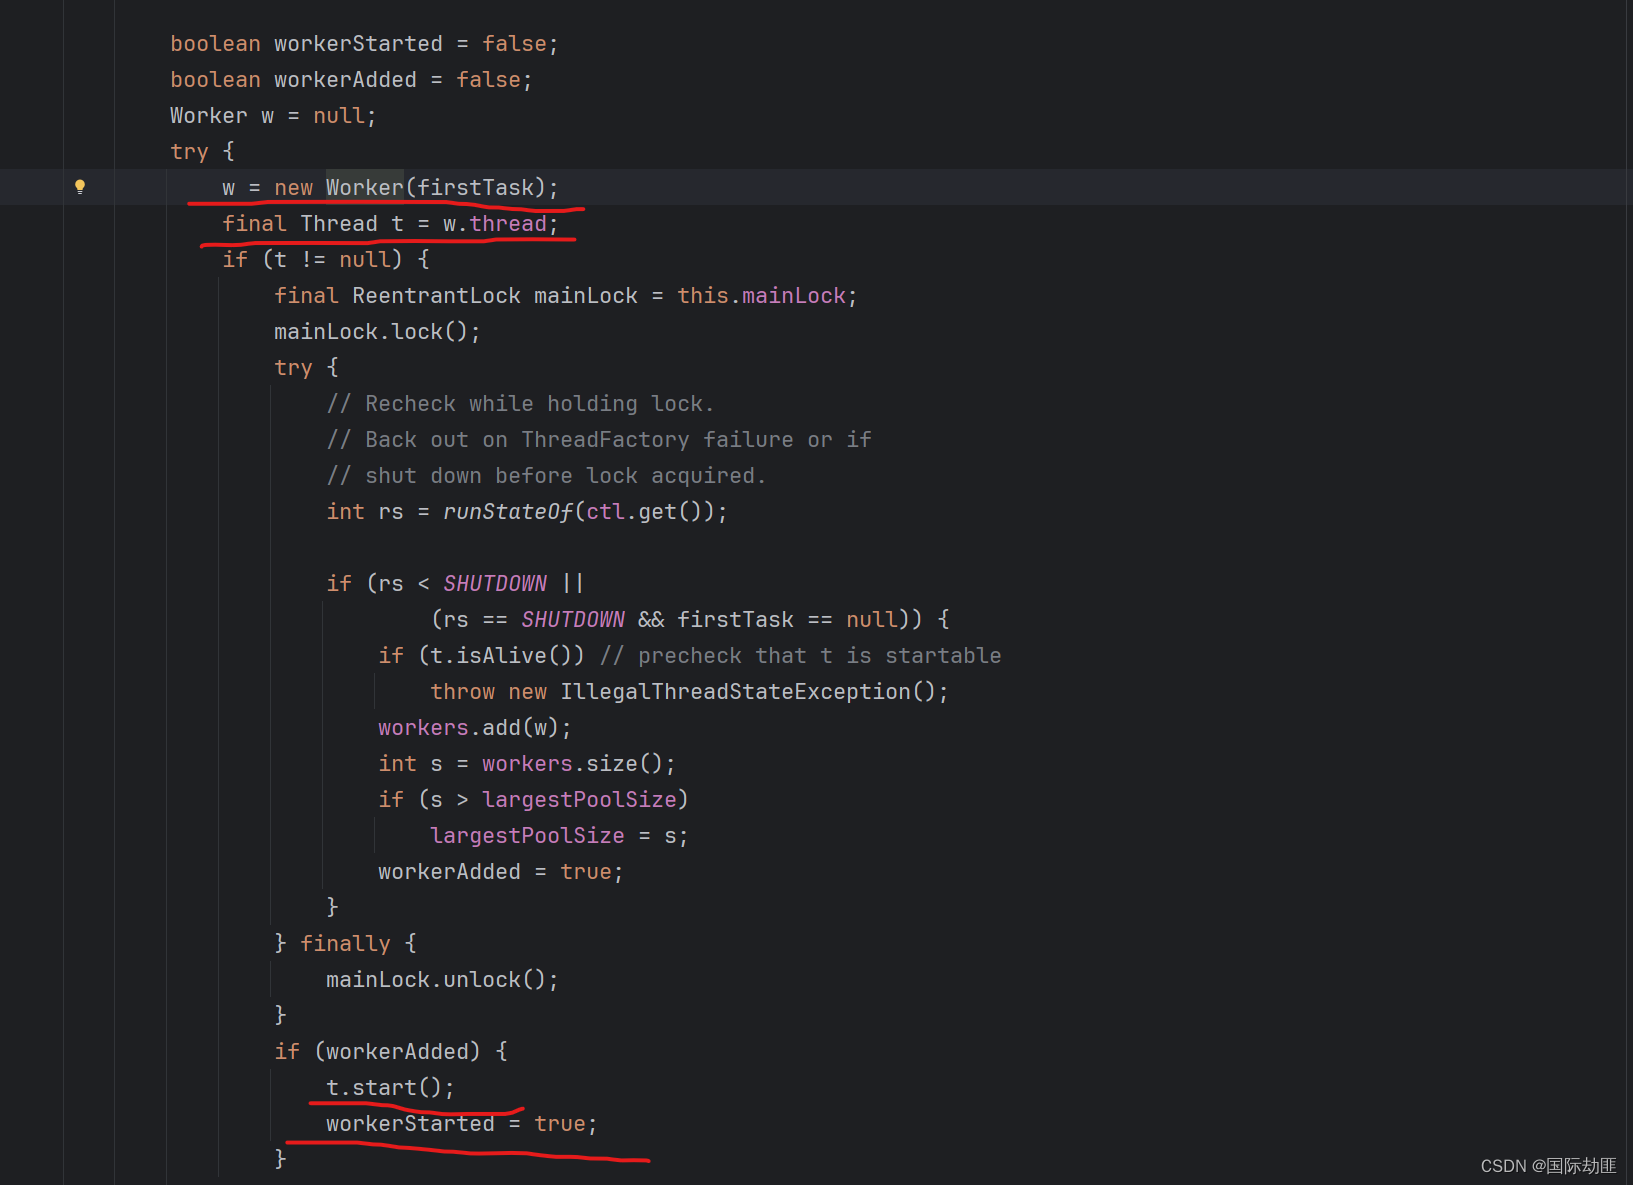1633x1185 pixels.
Task: Click 'mainLock.unlock();' call
Action: [x=442, y=980]
